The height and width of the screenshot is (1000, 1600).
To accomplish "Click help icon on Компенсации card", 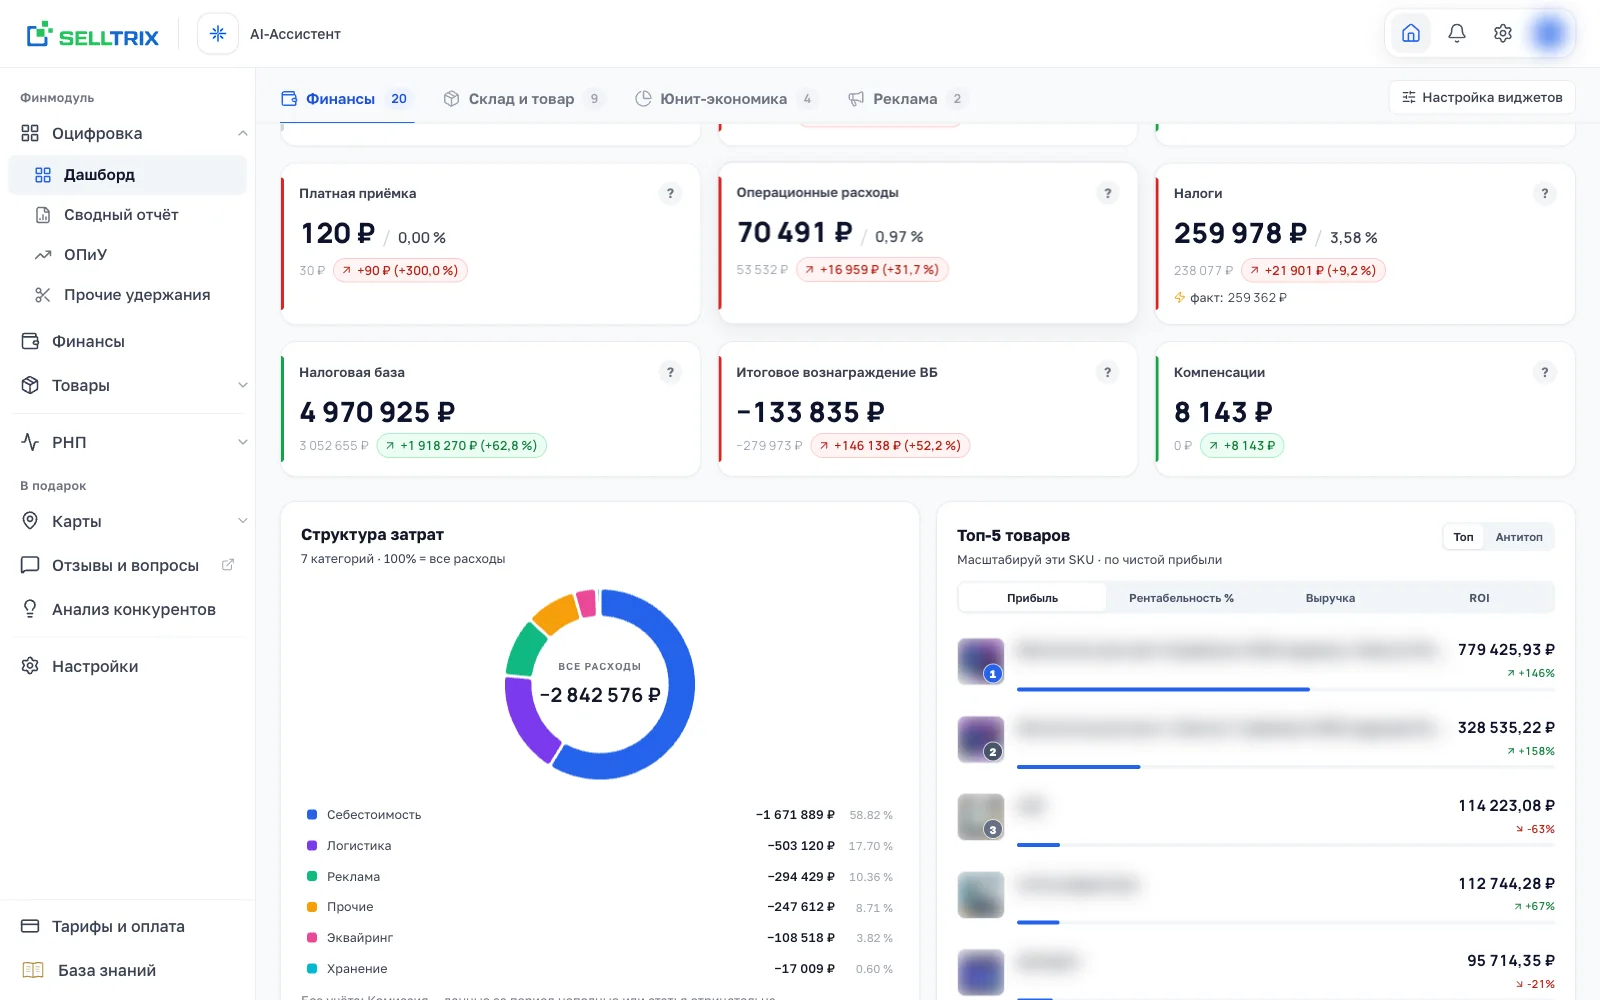I will click(x=1545, y=372).
